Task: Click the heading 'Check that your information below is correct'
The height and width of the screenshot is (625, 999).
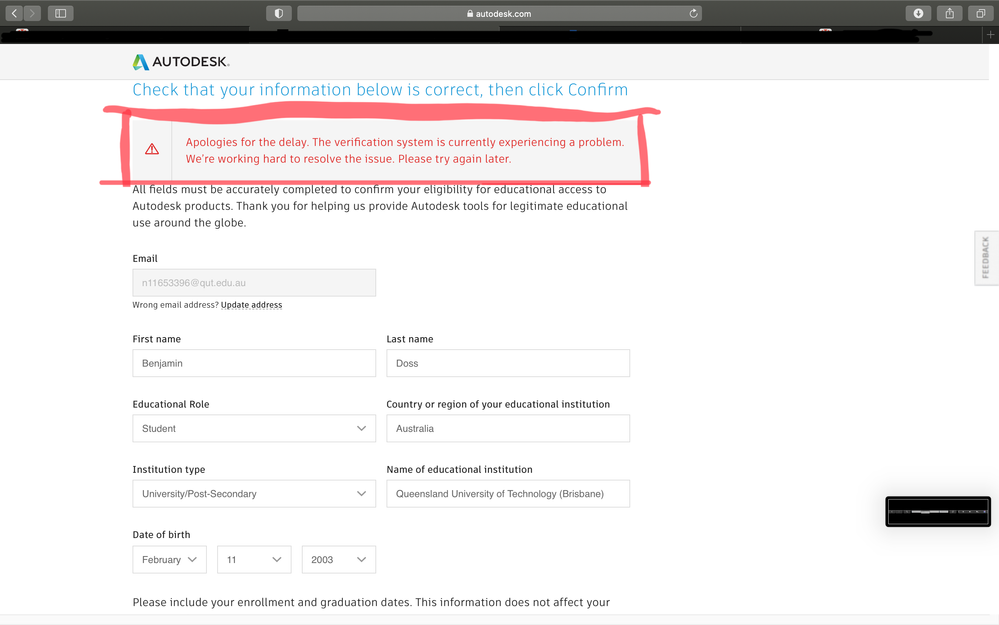Action: click(380, 90)
